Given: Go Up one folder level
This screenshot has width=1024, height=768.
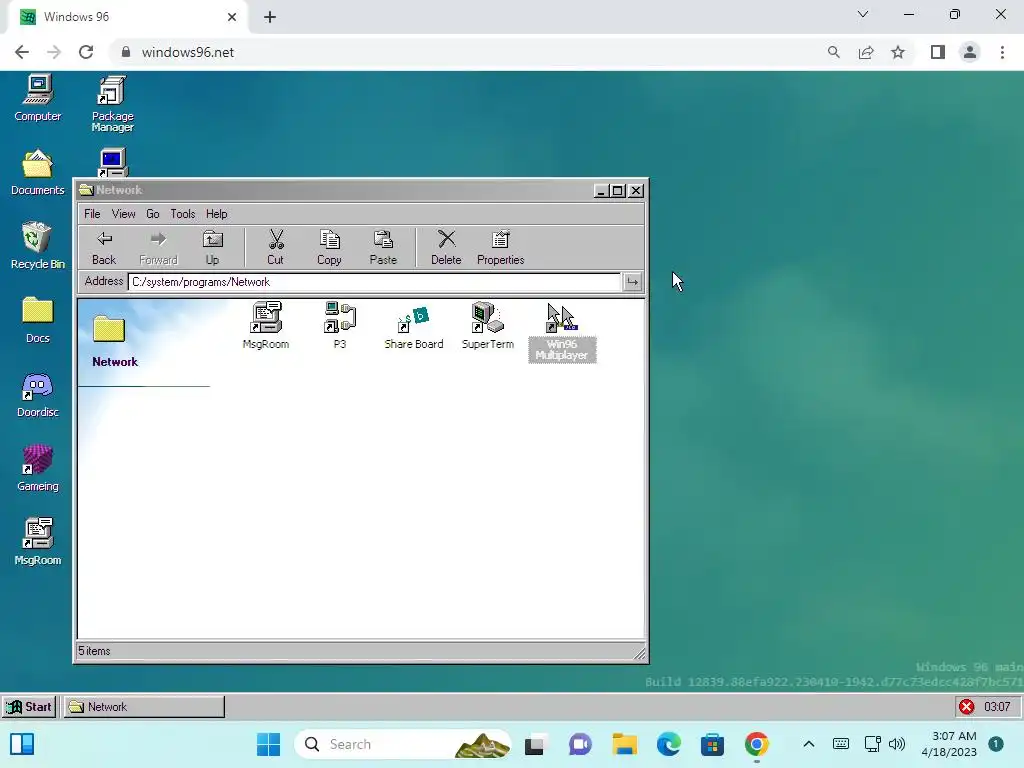Looking at the screenshot, I should coord(212,248).
